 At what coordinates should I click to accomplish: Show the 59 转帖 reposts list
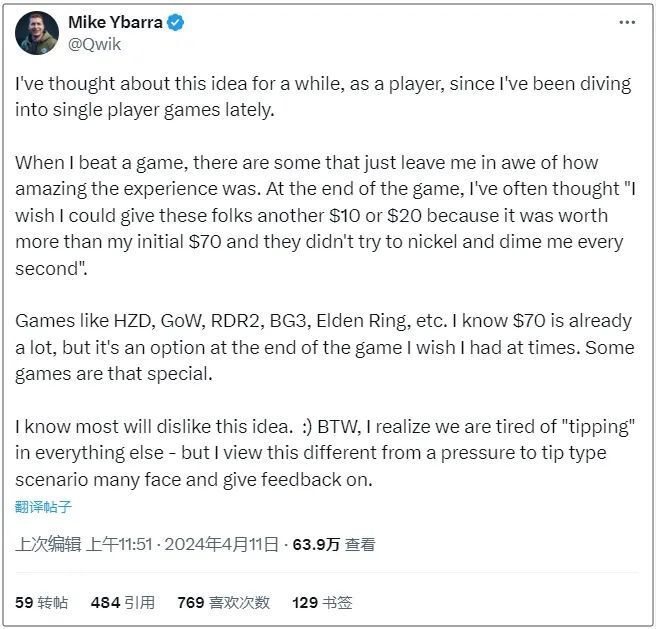coord(42,602)
